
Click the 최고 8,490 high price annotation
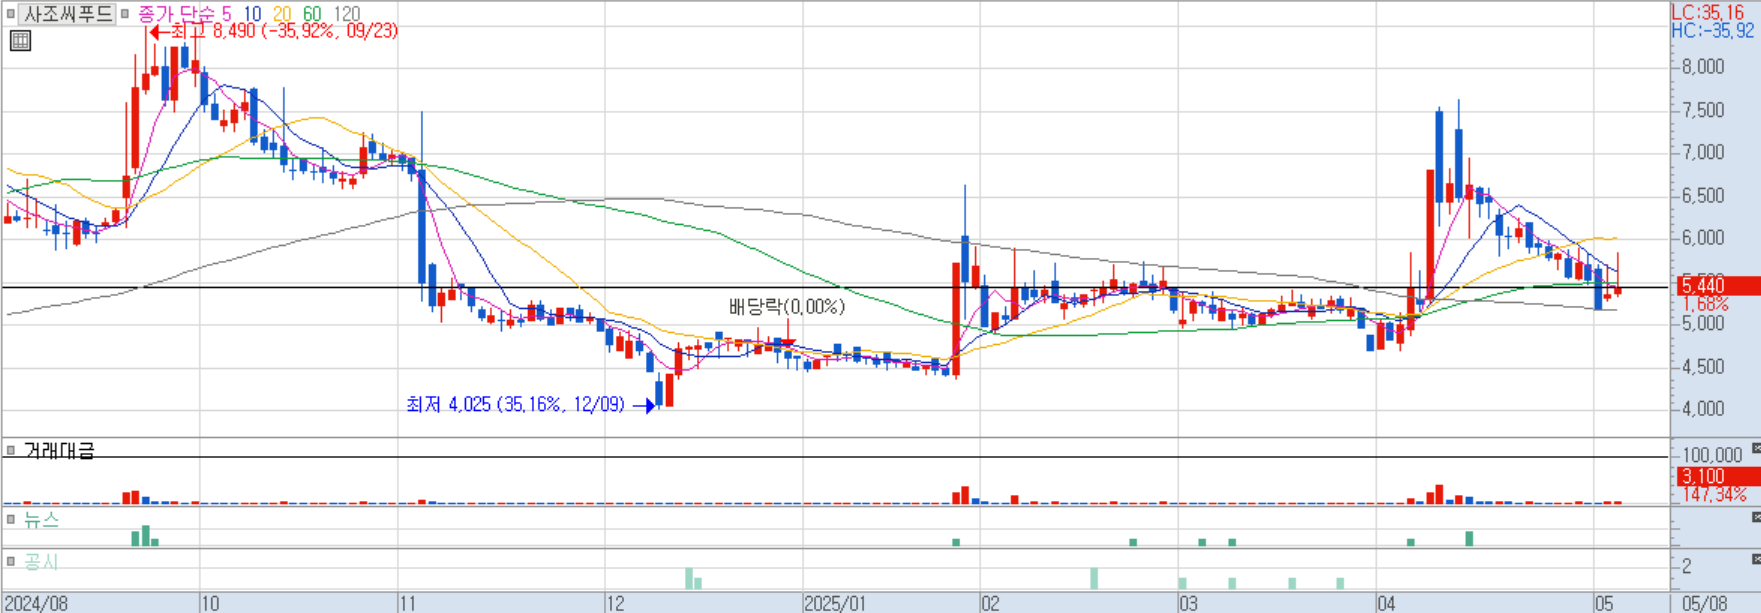(x=274, y=32)
